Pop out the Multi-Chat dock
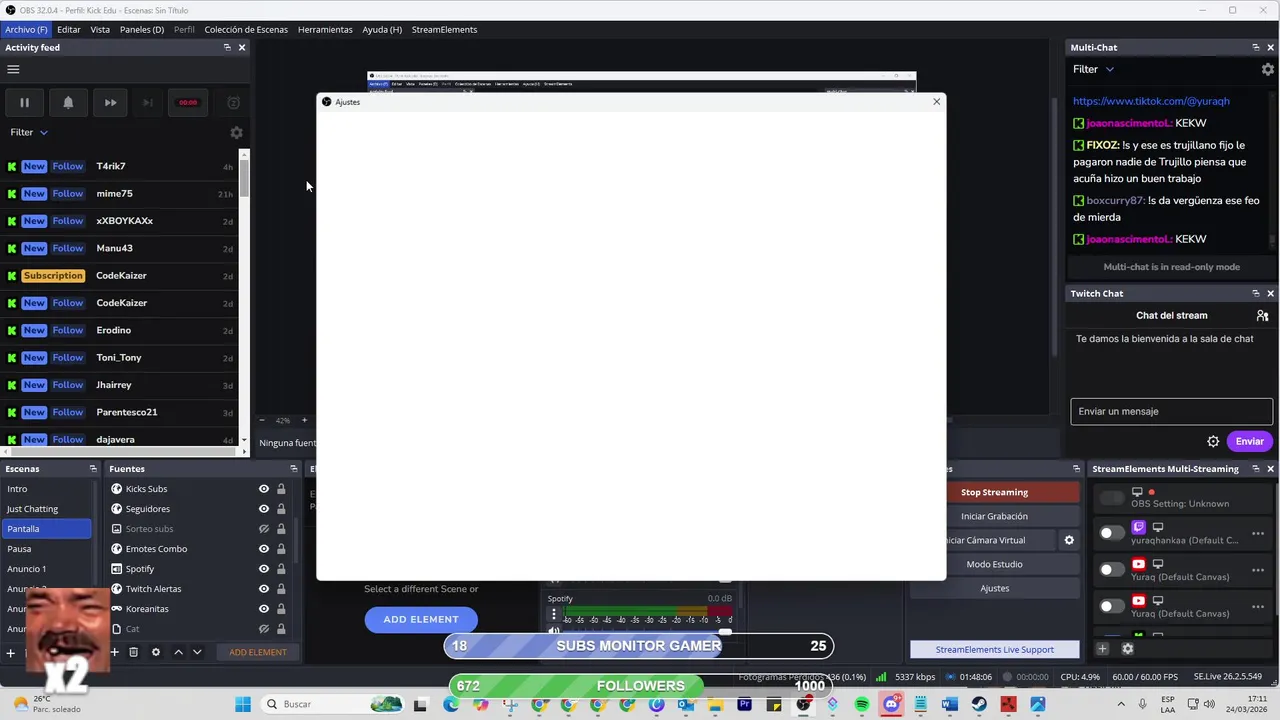1280x720 pixels. click(x=1256, y=47)
